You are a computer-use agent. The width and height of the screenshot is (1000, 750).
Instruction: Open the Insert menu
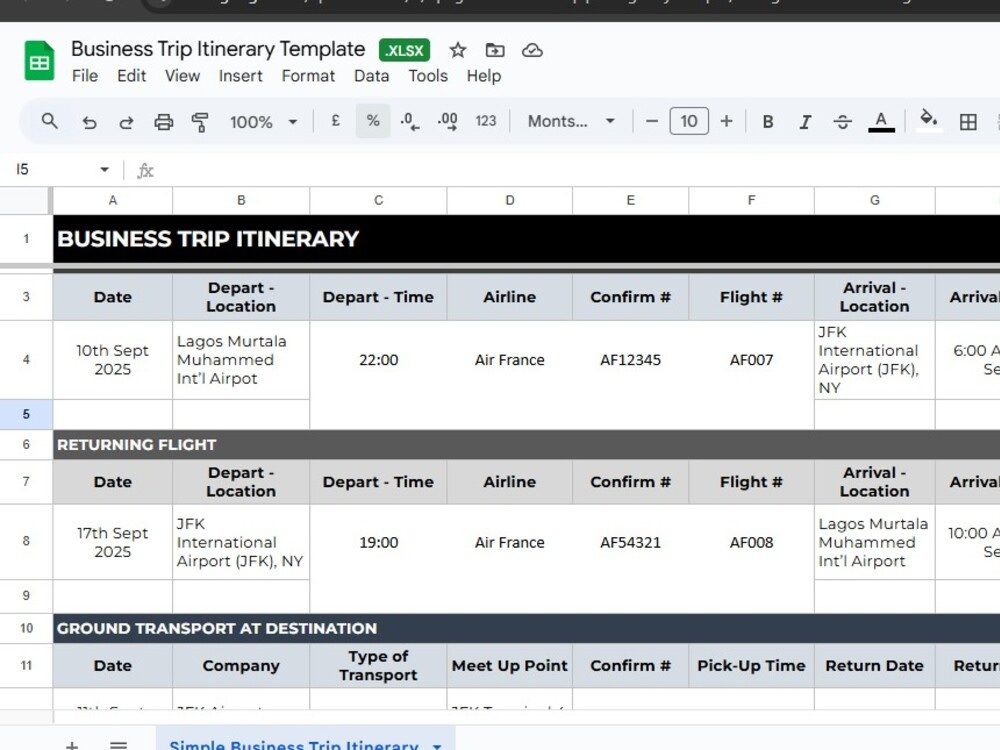pos(240,76)
